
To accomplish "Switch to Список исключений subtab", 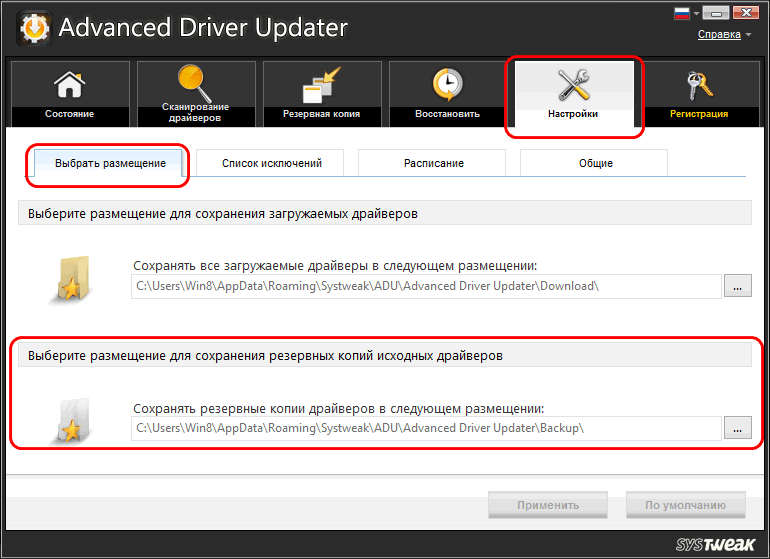I will [272, 163].
